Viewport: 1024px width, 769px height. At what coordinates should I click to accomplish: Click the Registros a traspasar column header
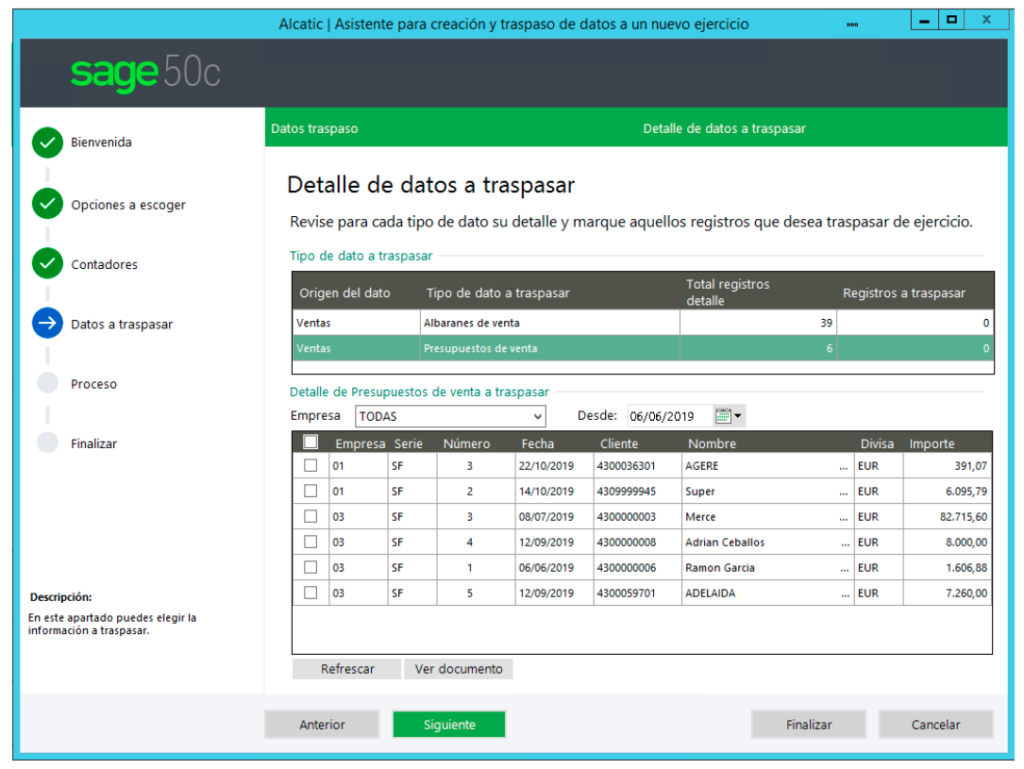(904, 293)
